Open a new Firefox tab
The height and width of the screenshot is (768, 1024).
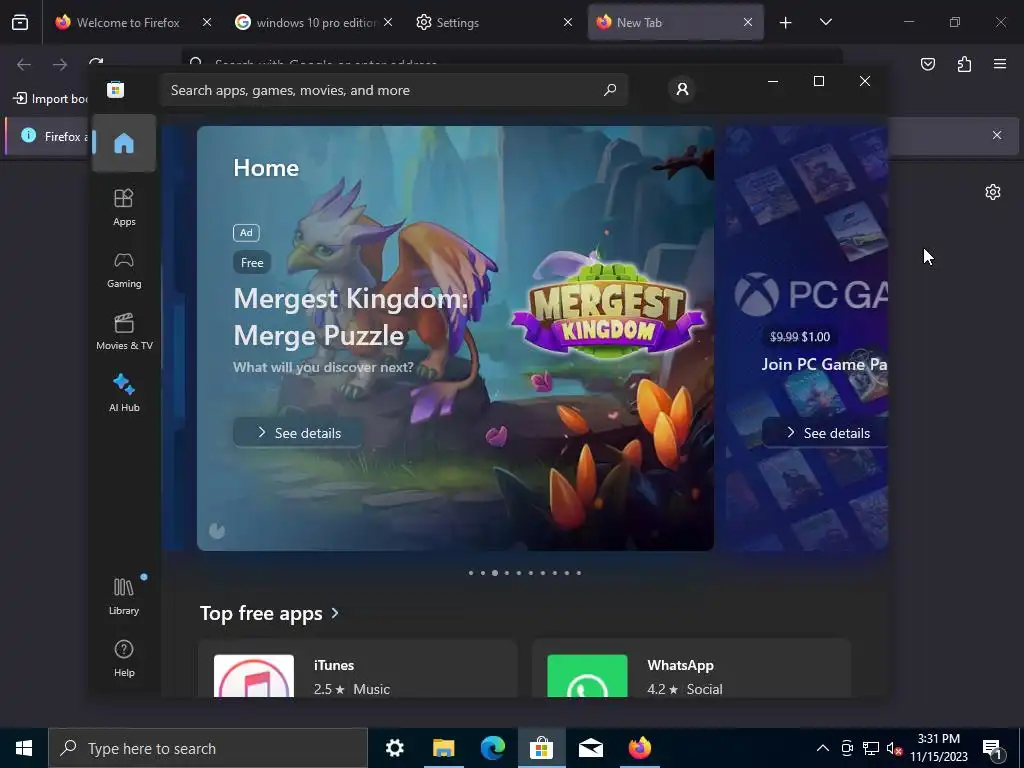786,23
